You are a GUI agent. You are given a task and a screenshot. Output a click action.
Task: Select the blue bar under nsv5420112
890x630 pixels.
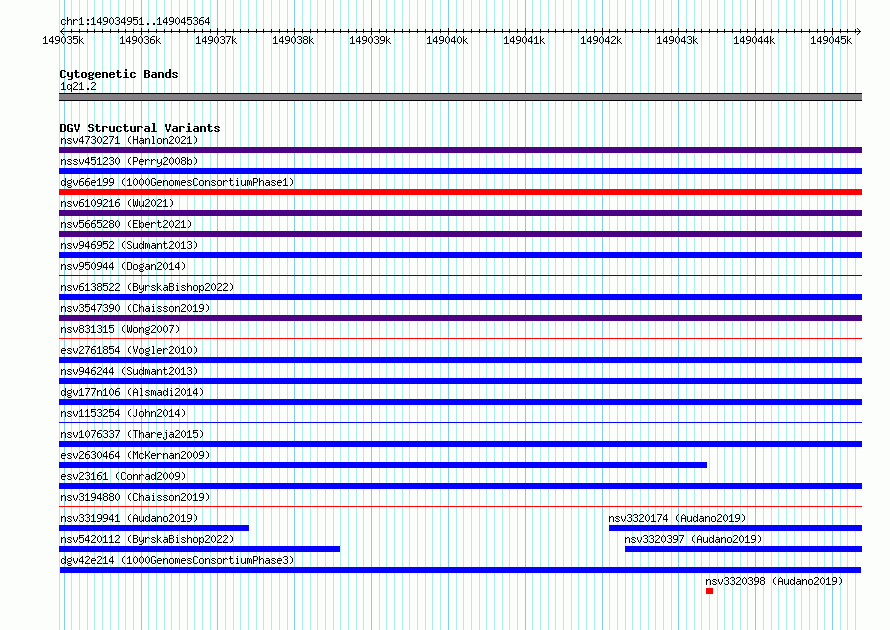(x=199, y=549)
